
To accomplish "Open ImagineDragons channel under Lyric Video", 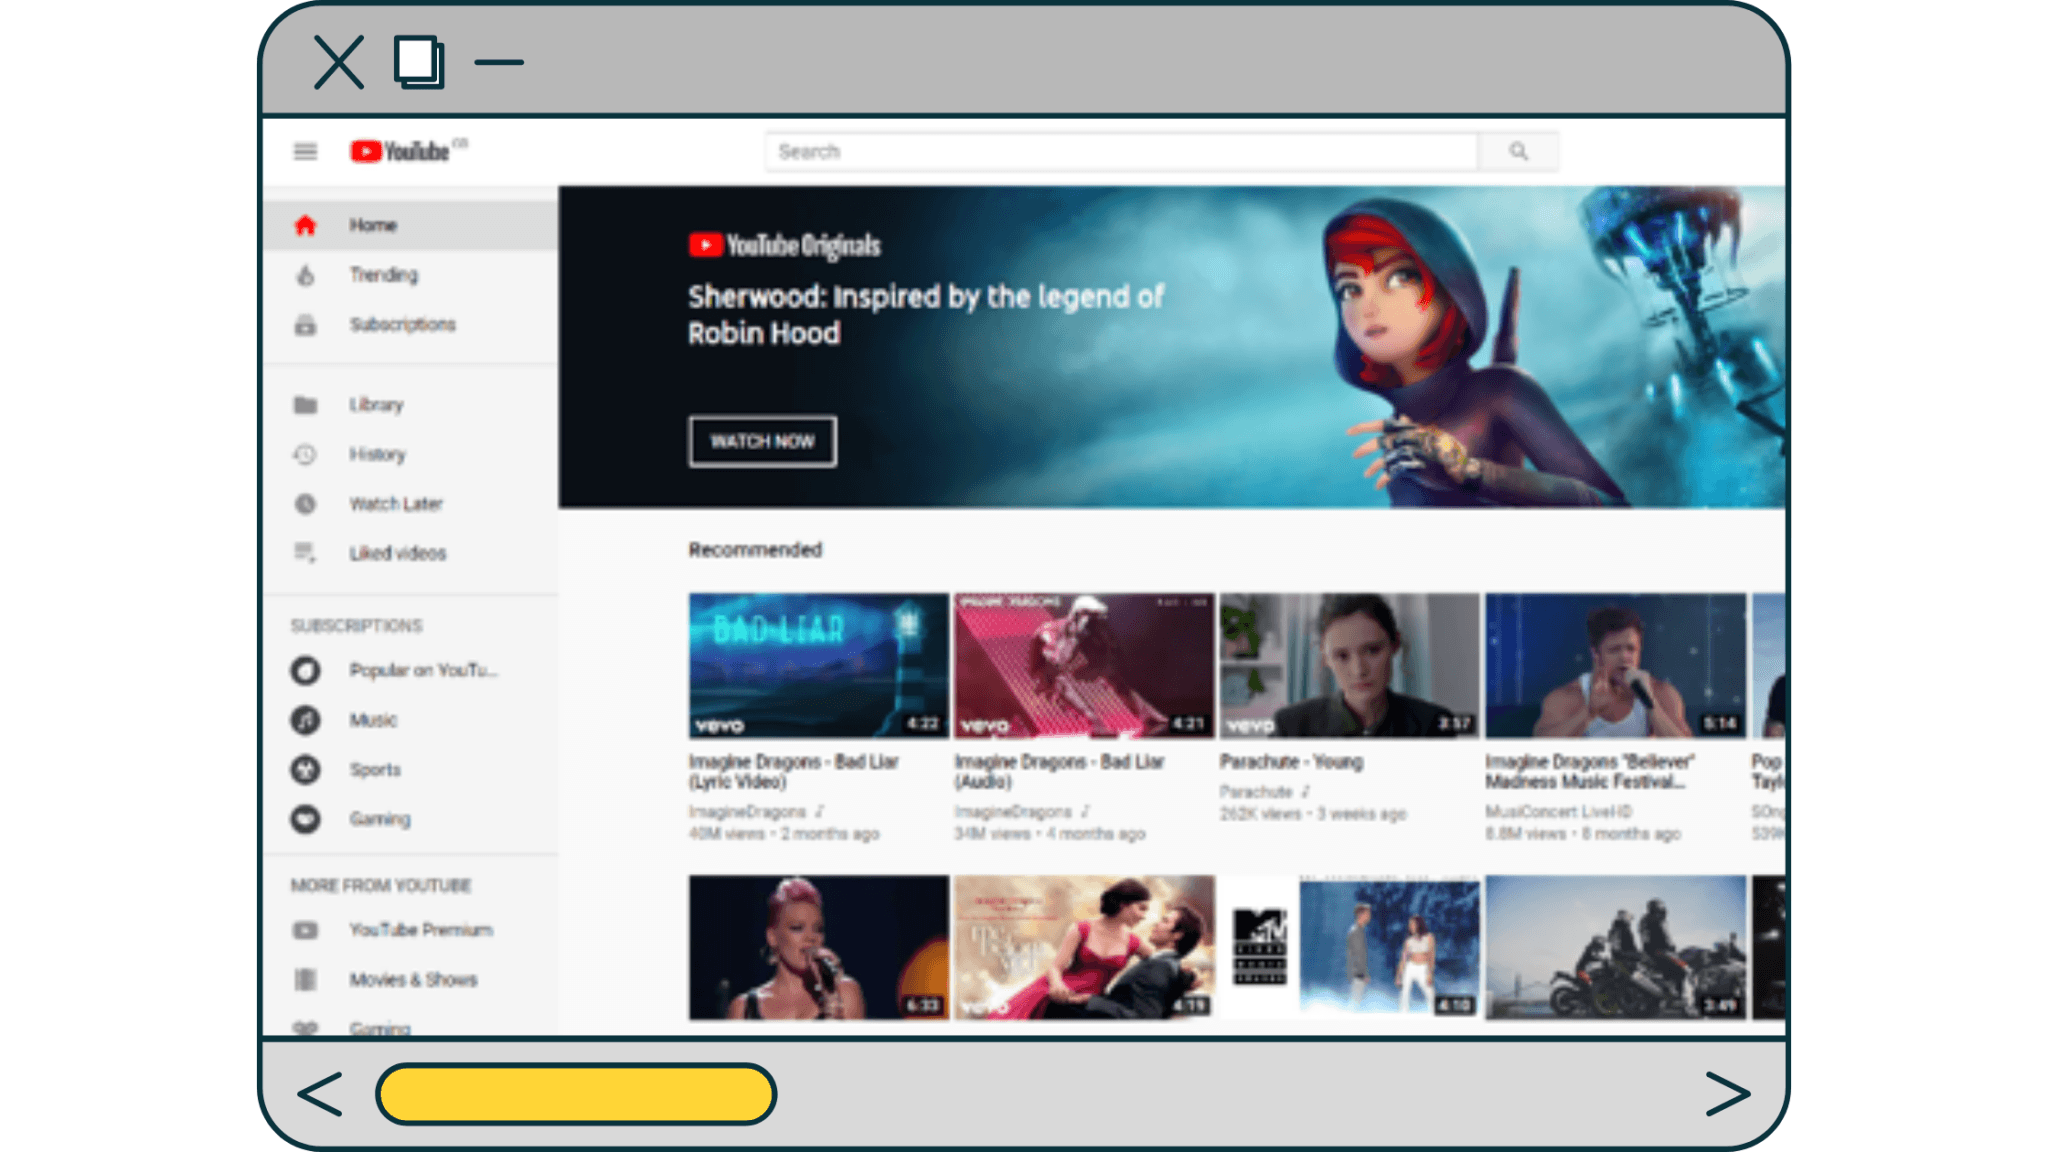I will pyautogui.click(x=747, y=812).
